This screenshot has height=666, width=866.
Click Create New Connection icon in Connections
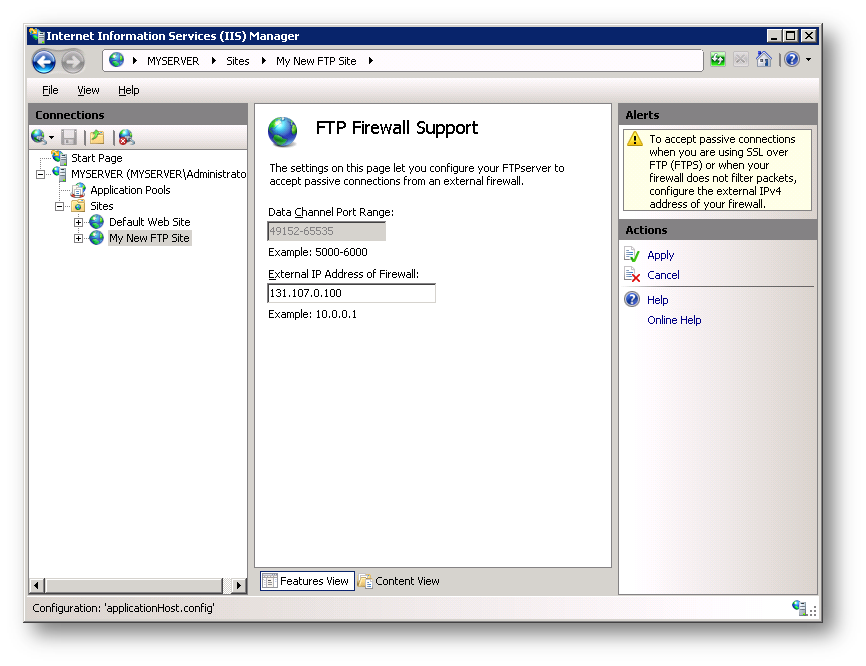click(x=39, y=136)
